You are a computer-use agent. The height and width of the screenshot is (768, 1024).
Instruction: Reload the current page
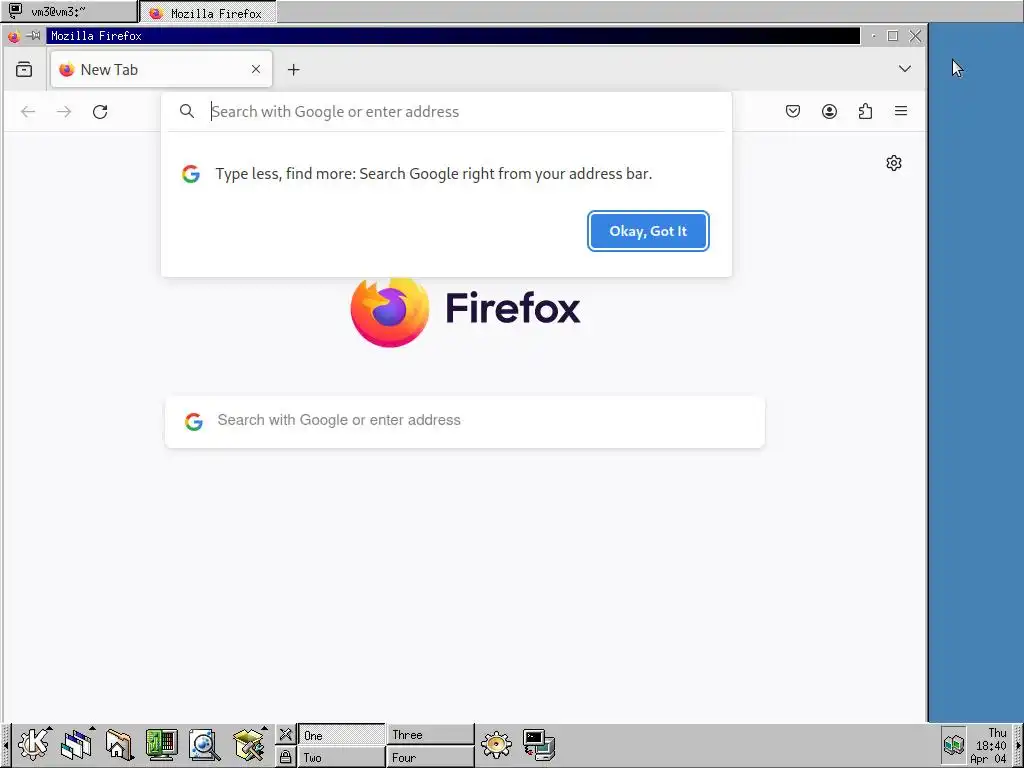tap(100, 112)
